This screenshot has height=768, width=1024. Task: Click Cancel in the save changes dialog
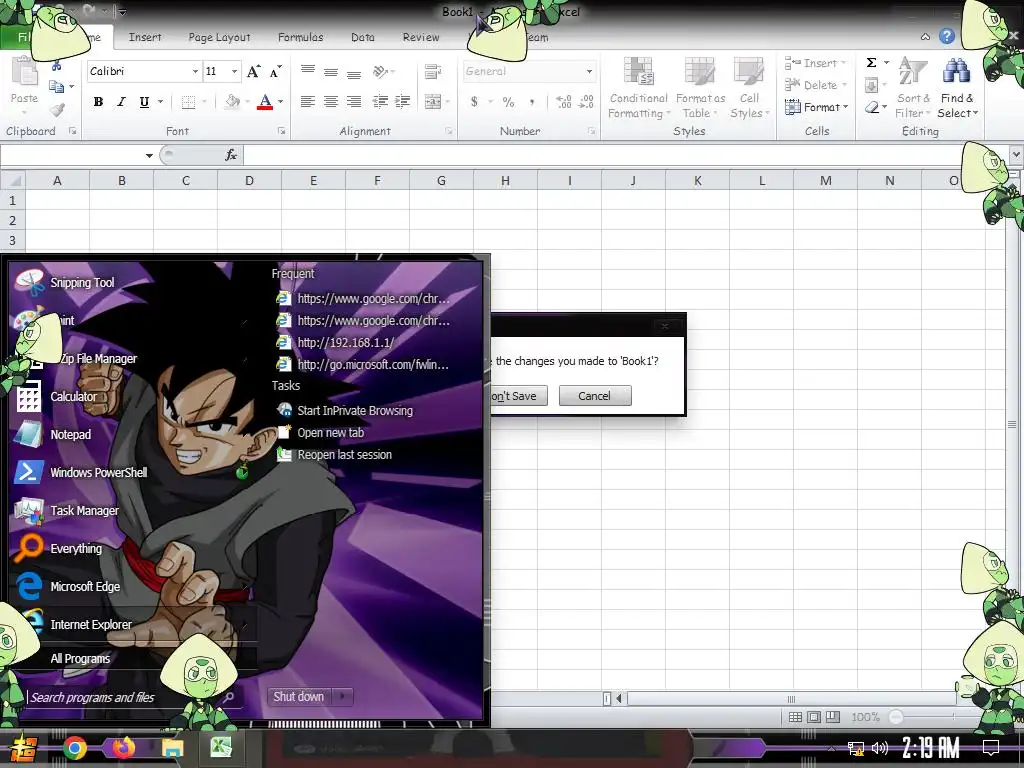tap(594, 396)
